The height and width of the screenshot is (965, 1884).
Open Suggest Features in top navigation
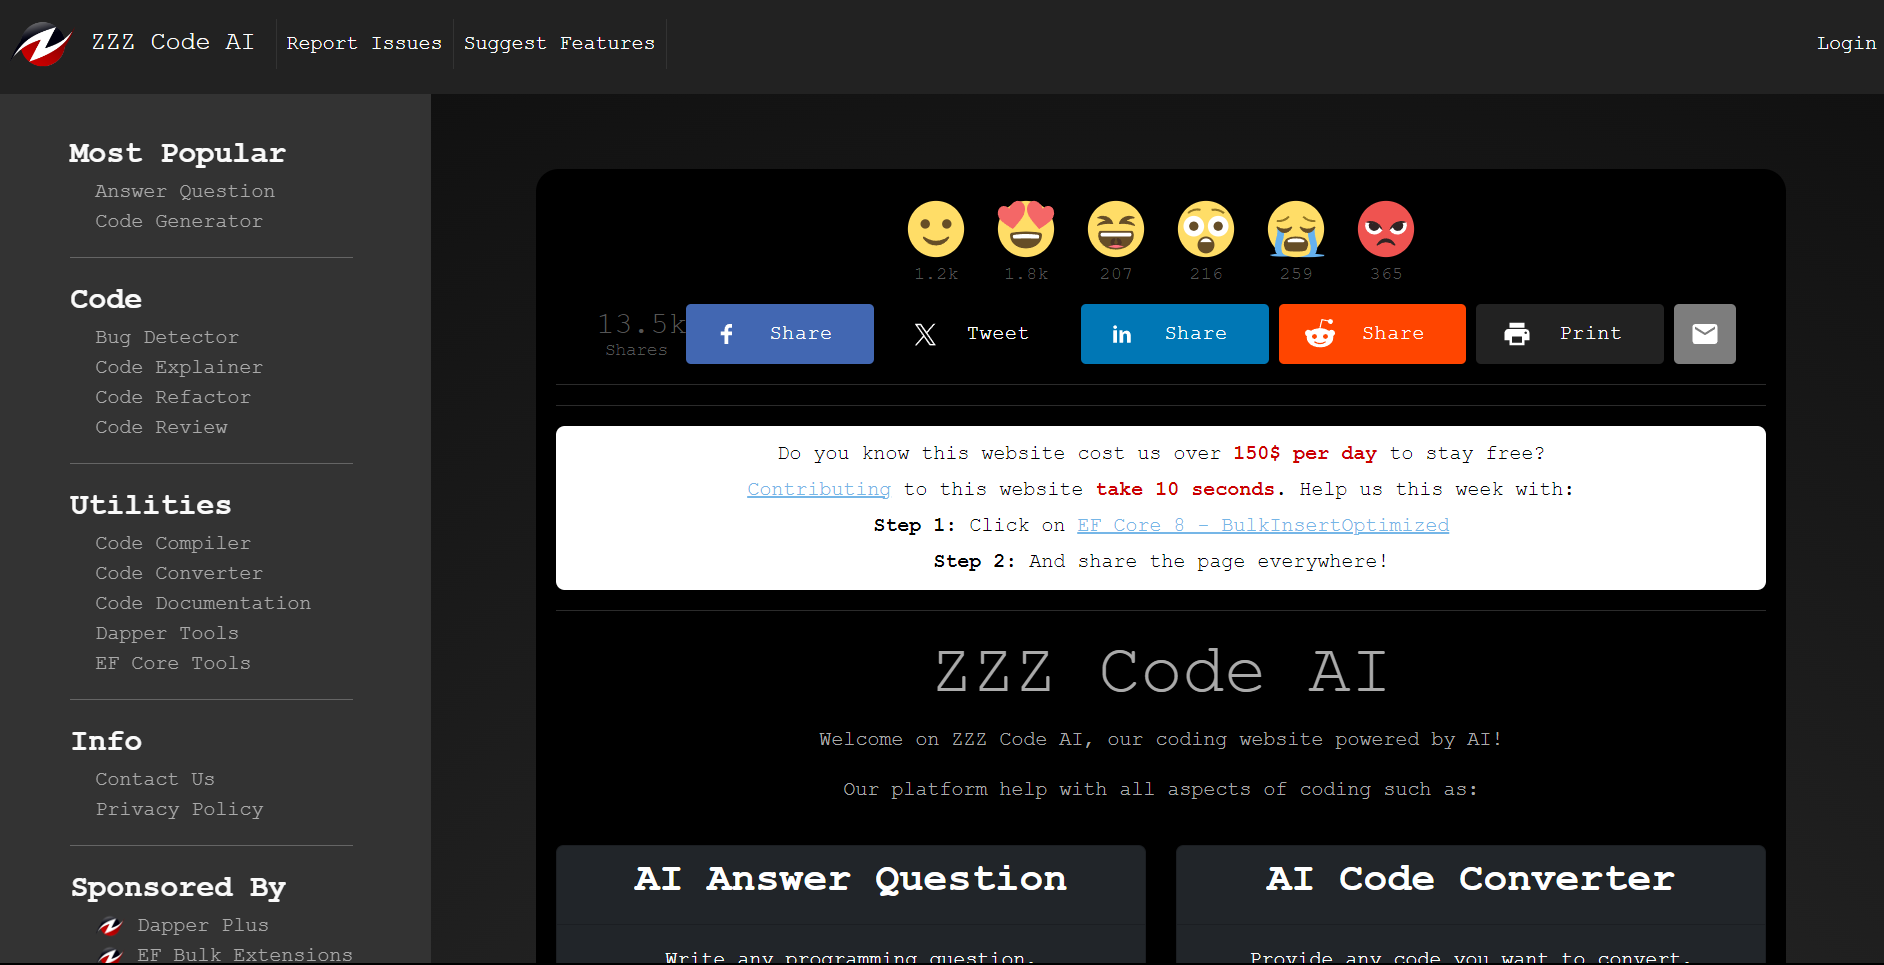click(x=559, y=44)
